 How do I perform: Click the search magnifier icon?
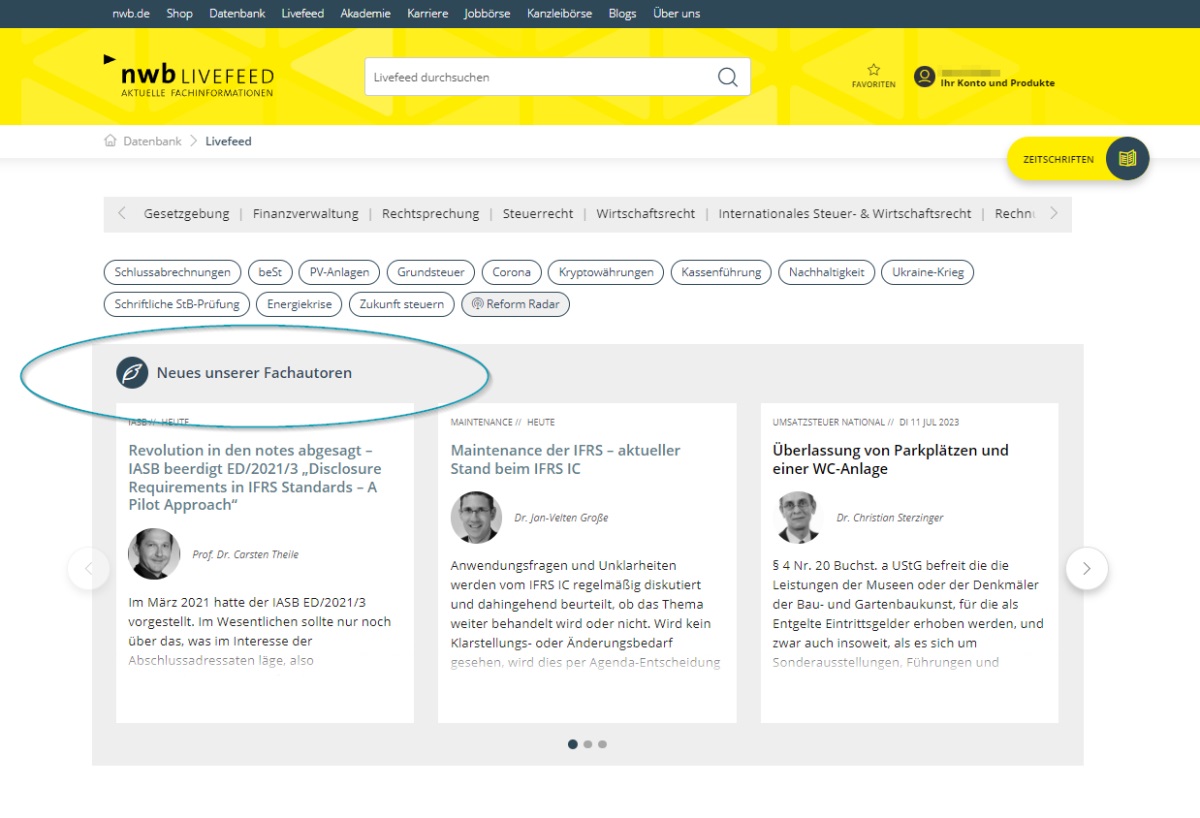point(727,78)
